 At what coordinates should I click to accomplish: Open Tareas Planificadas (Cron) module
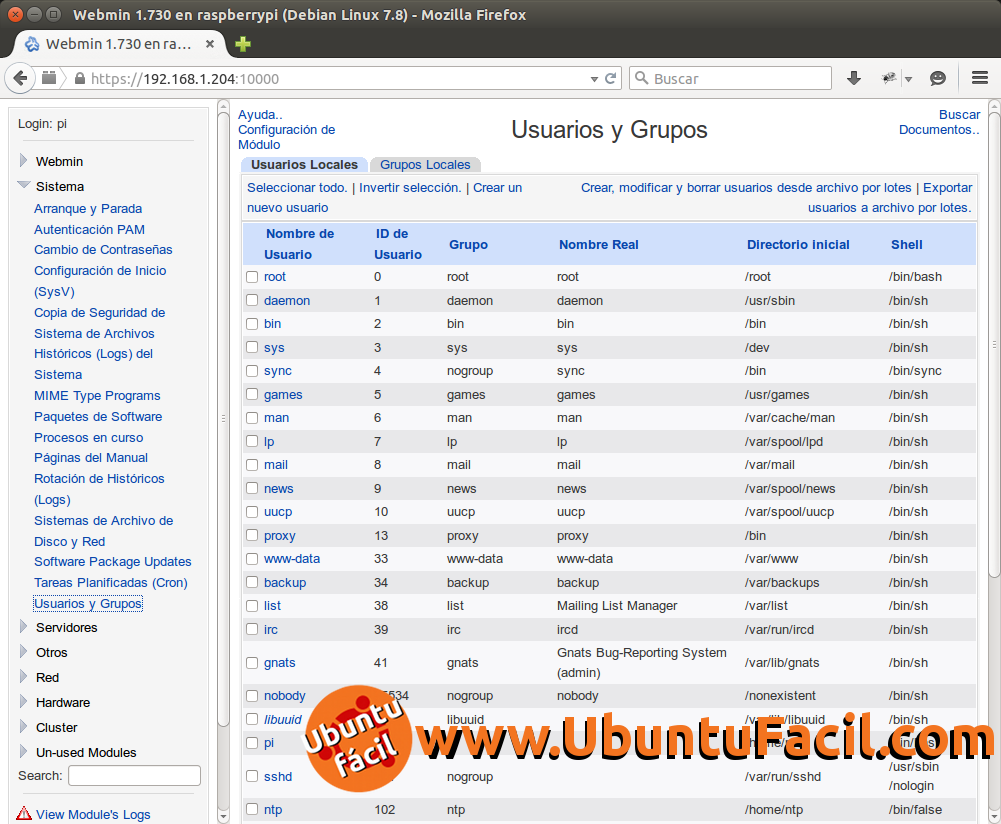click(x=111, y=583)
